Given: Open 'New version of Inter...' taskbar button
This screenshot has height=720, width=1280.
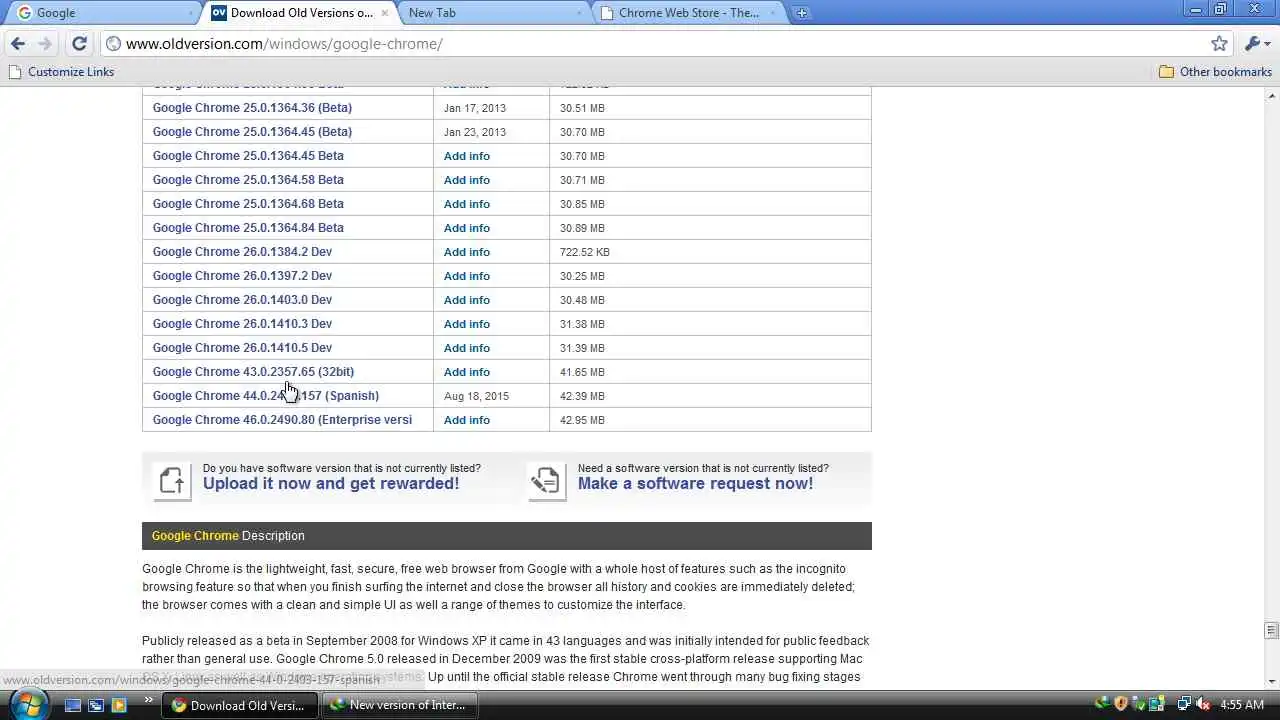Looking at the screenshot, I should pyautogui.click(x=398, y=705).
